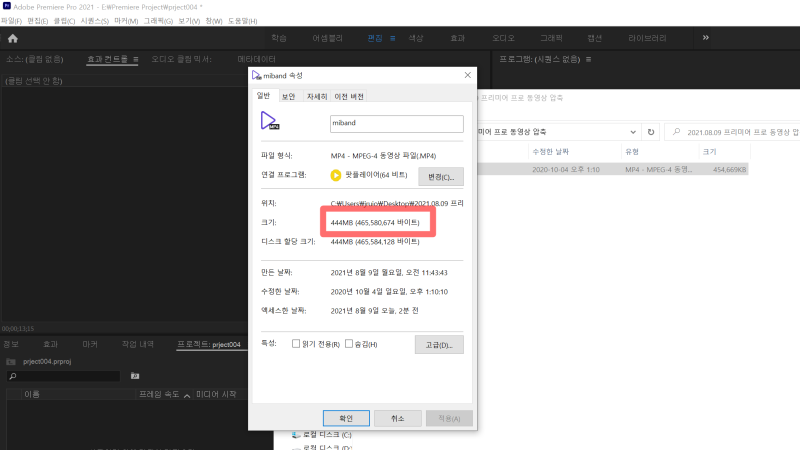
Task: Open the 마커(M) menu
Action: click(126, 21)
